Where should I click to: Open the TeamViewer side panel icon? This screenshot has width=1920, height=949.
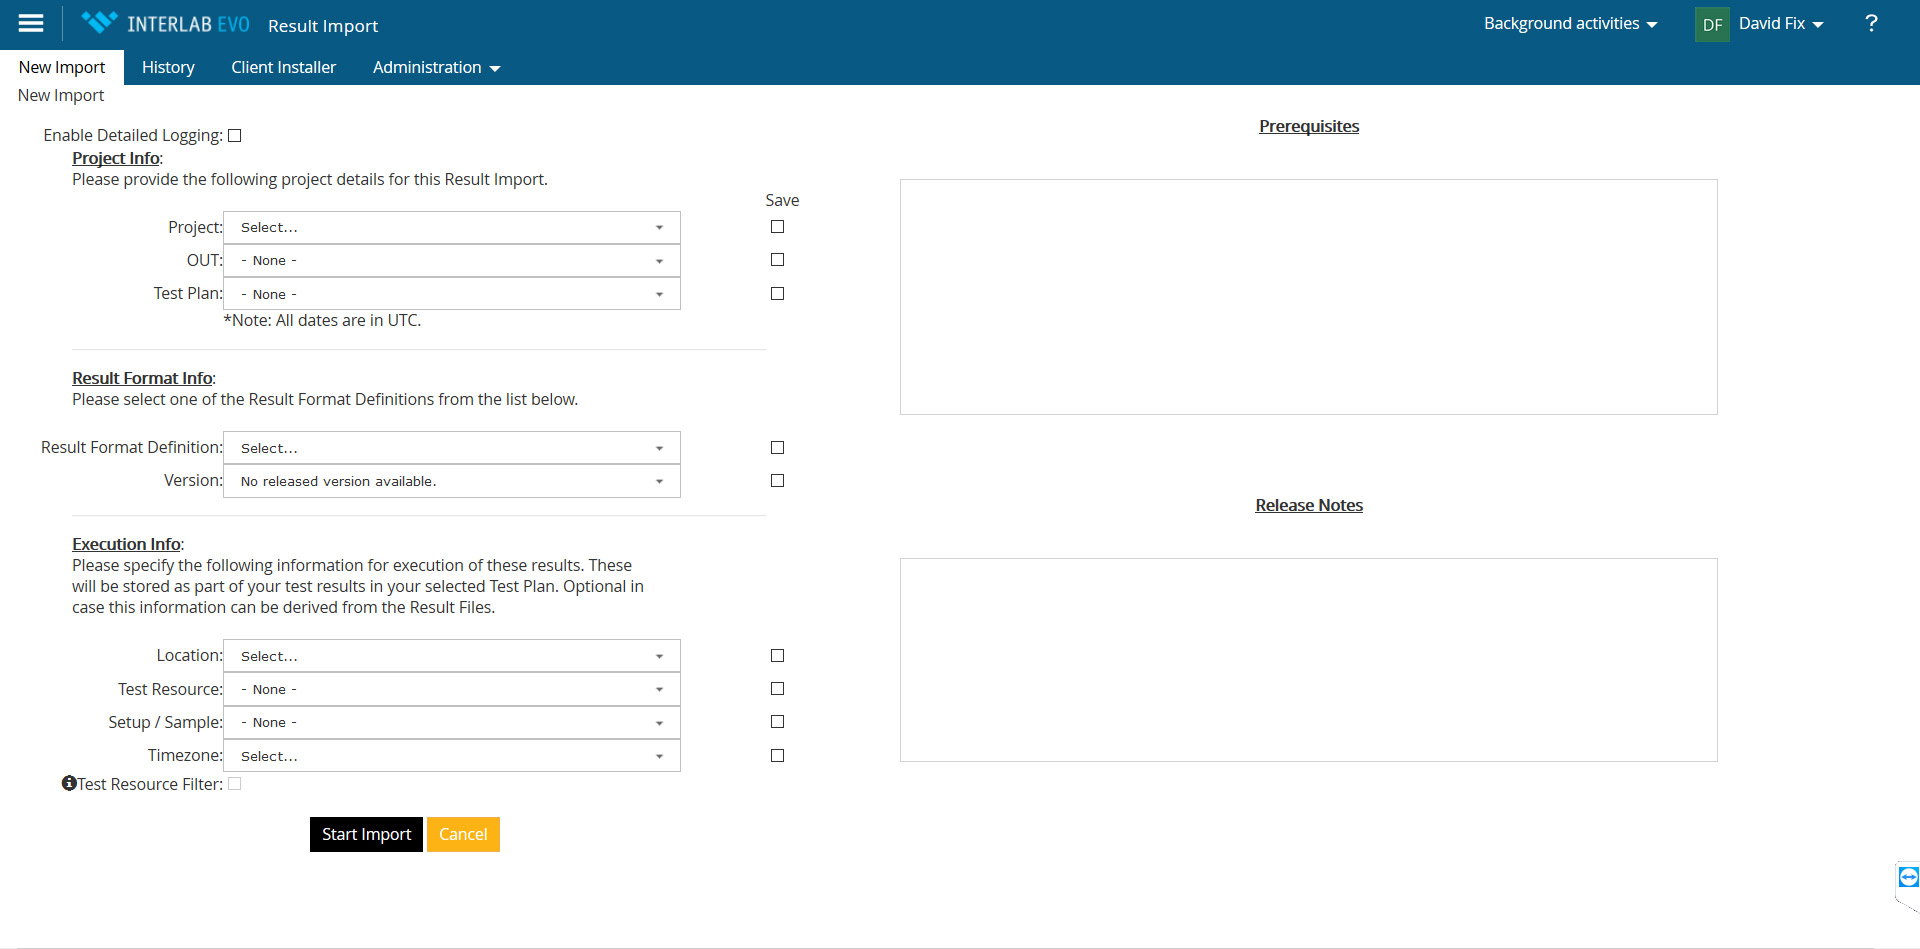click(x=1908, y=878)
